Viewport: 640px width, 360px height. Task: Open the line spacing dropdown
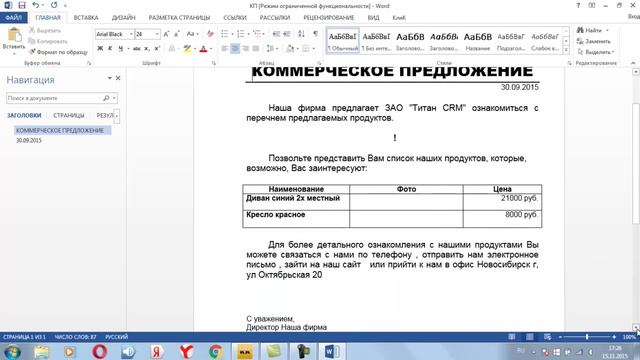click(272, 49)
